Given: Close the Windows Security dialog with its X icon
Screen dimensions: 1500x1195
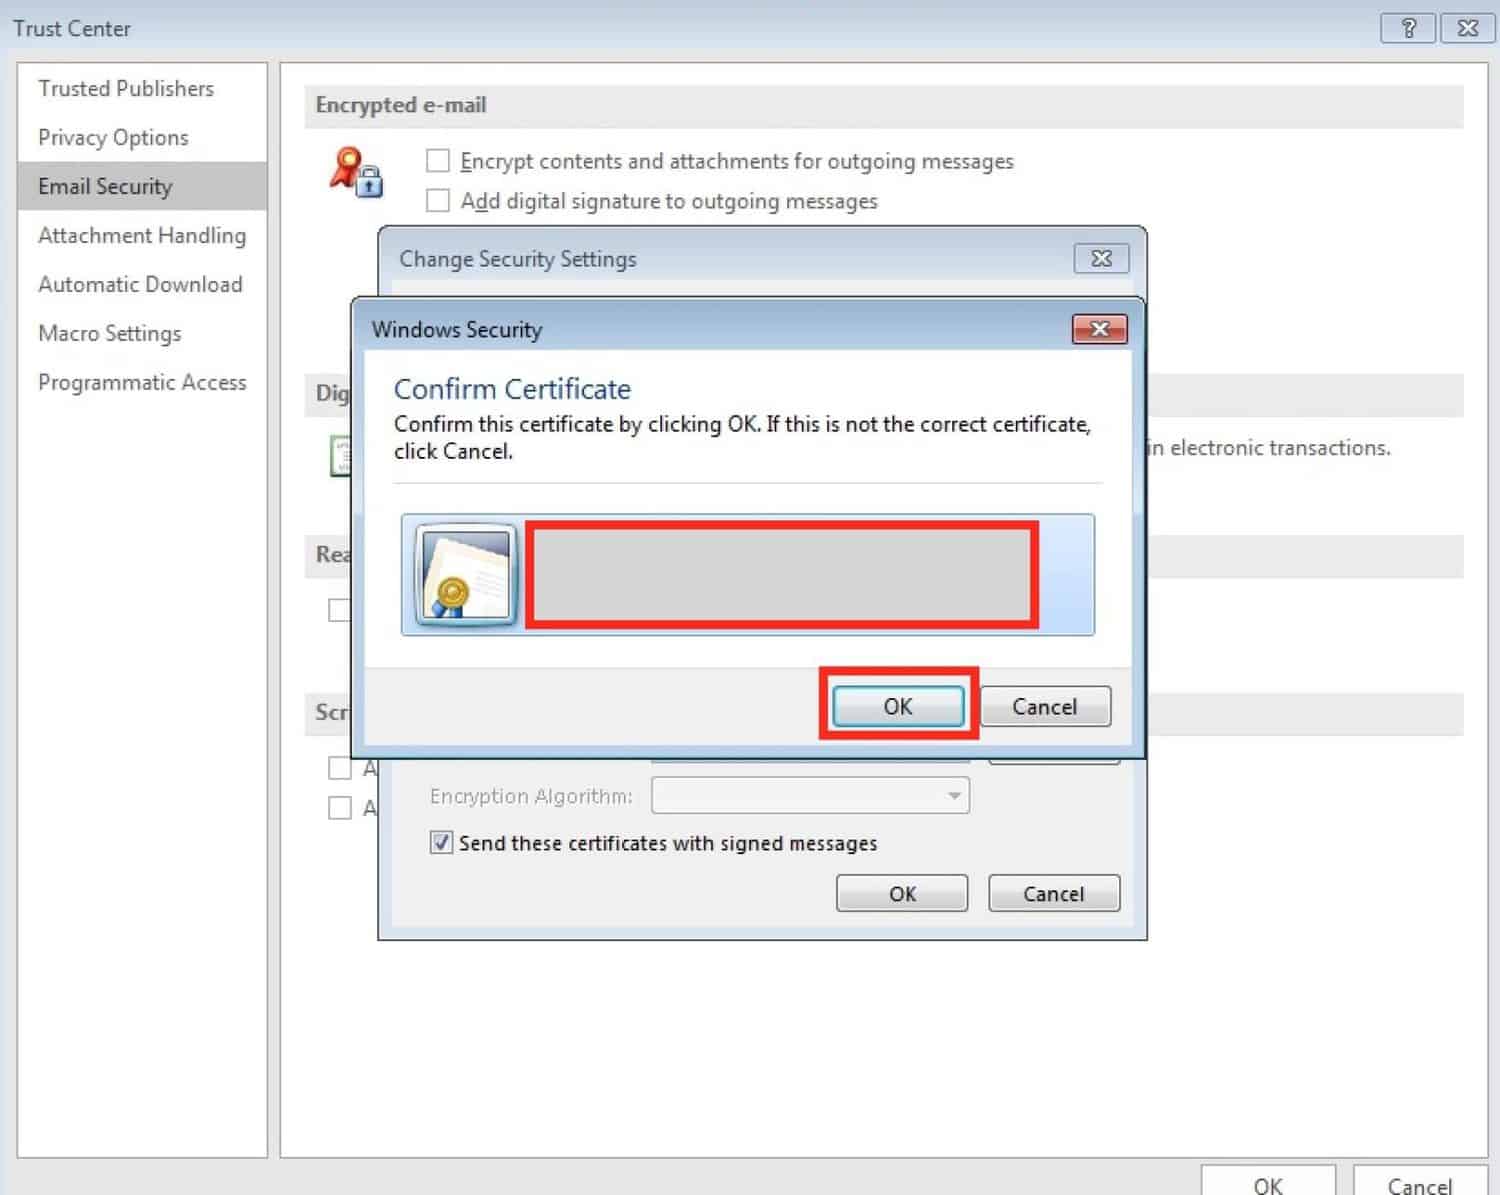Looking at the screenshot, I should [x=1098, y=329].
